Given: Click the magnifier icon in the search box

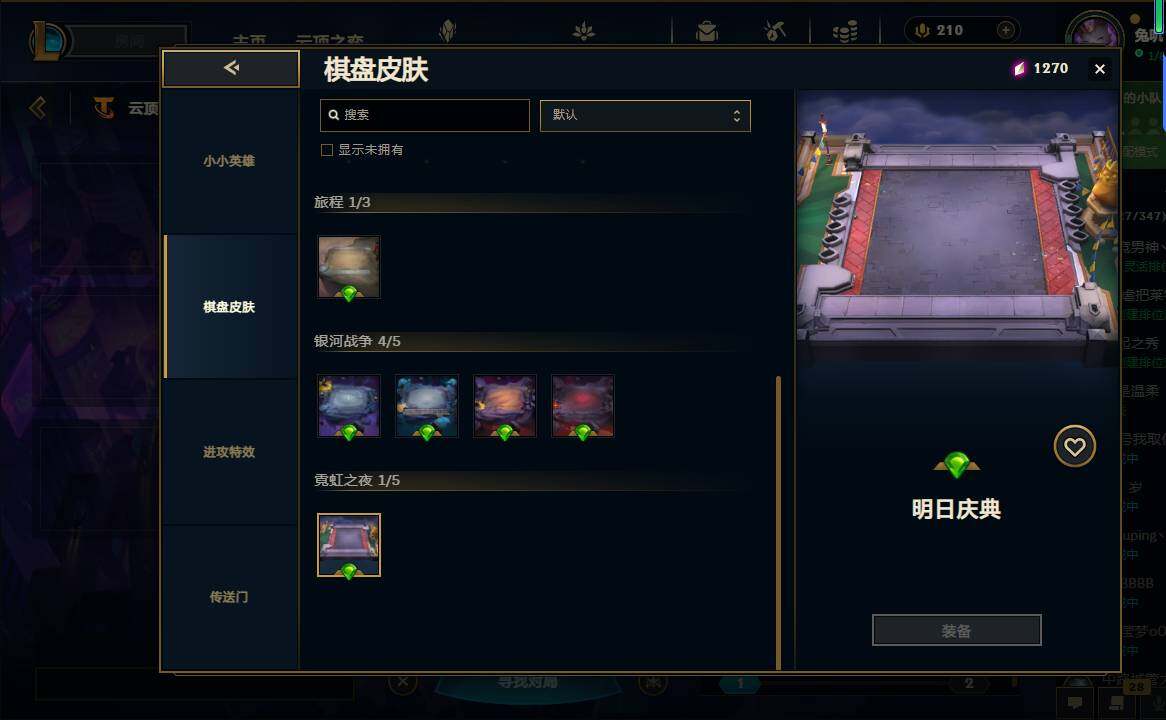Looking at the screenshot, I should click(x=334, y=115).
